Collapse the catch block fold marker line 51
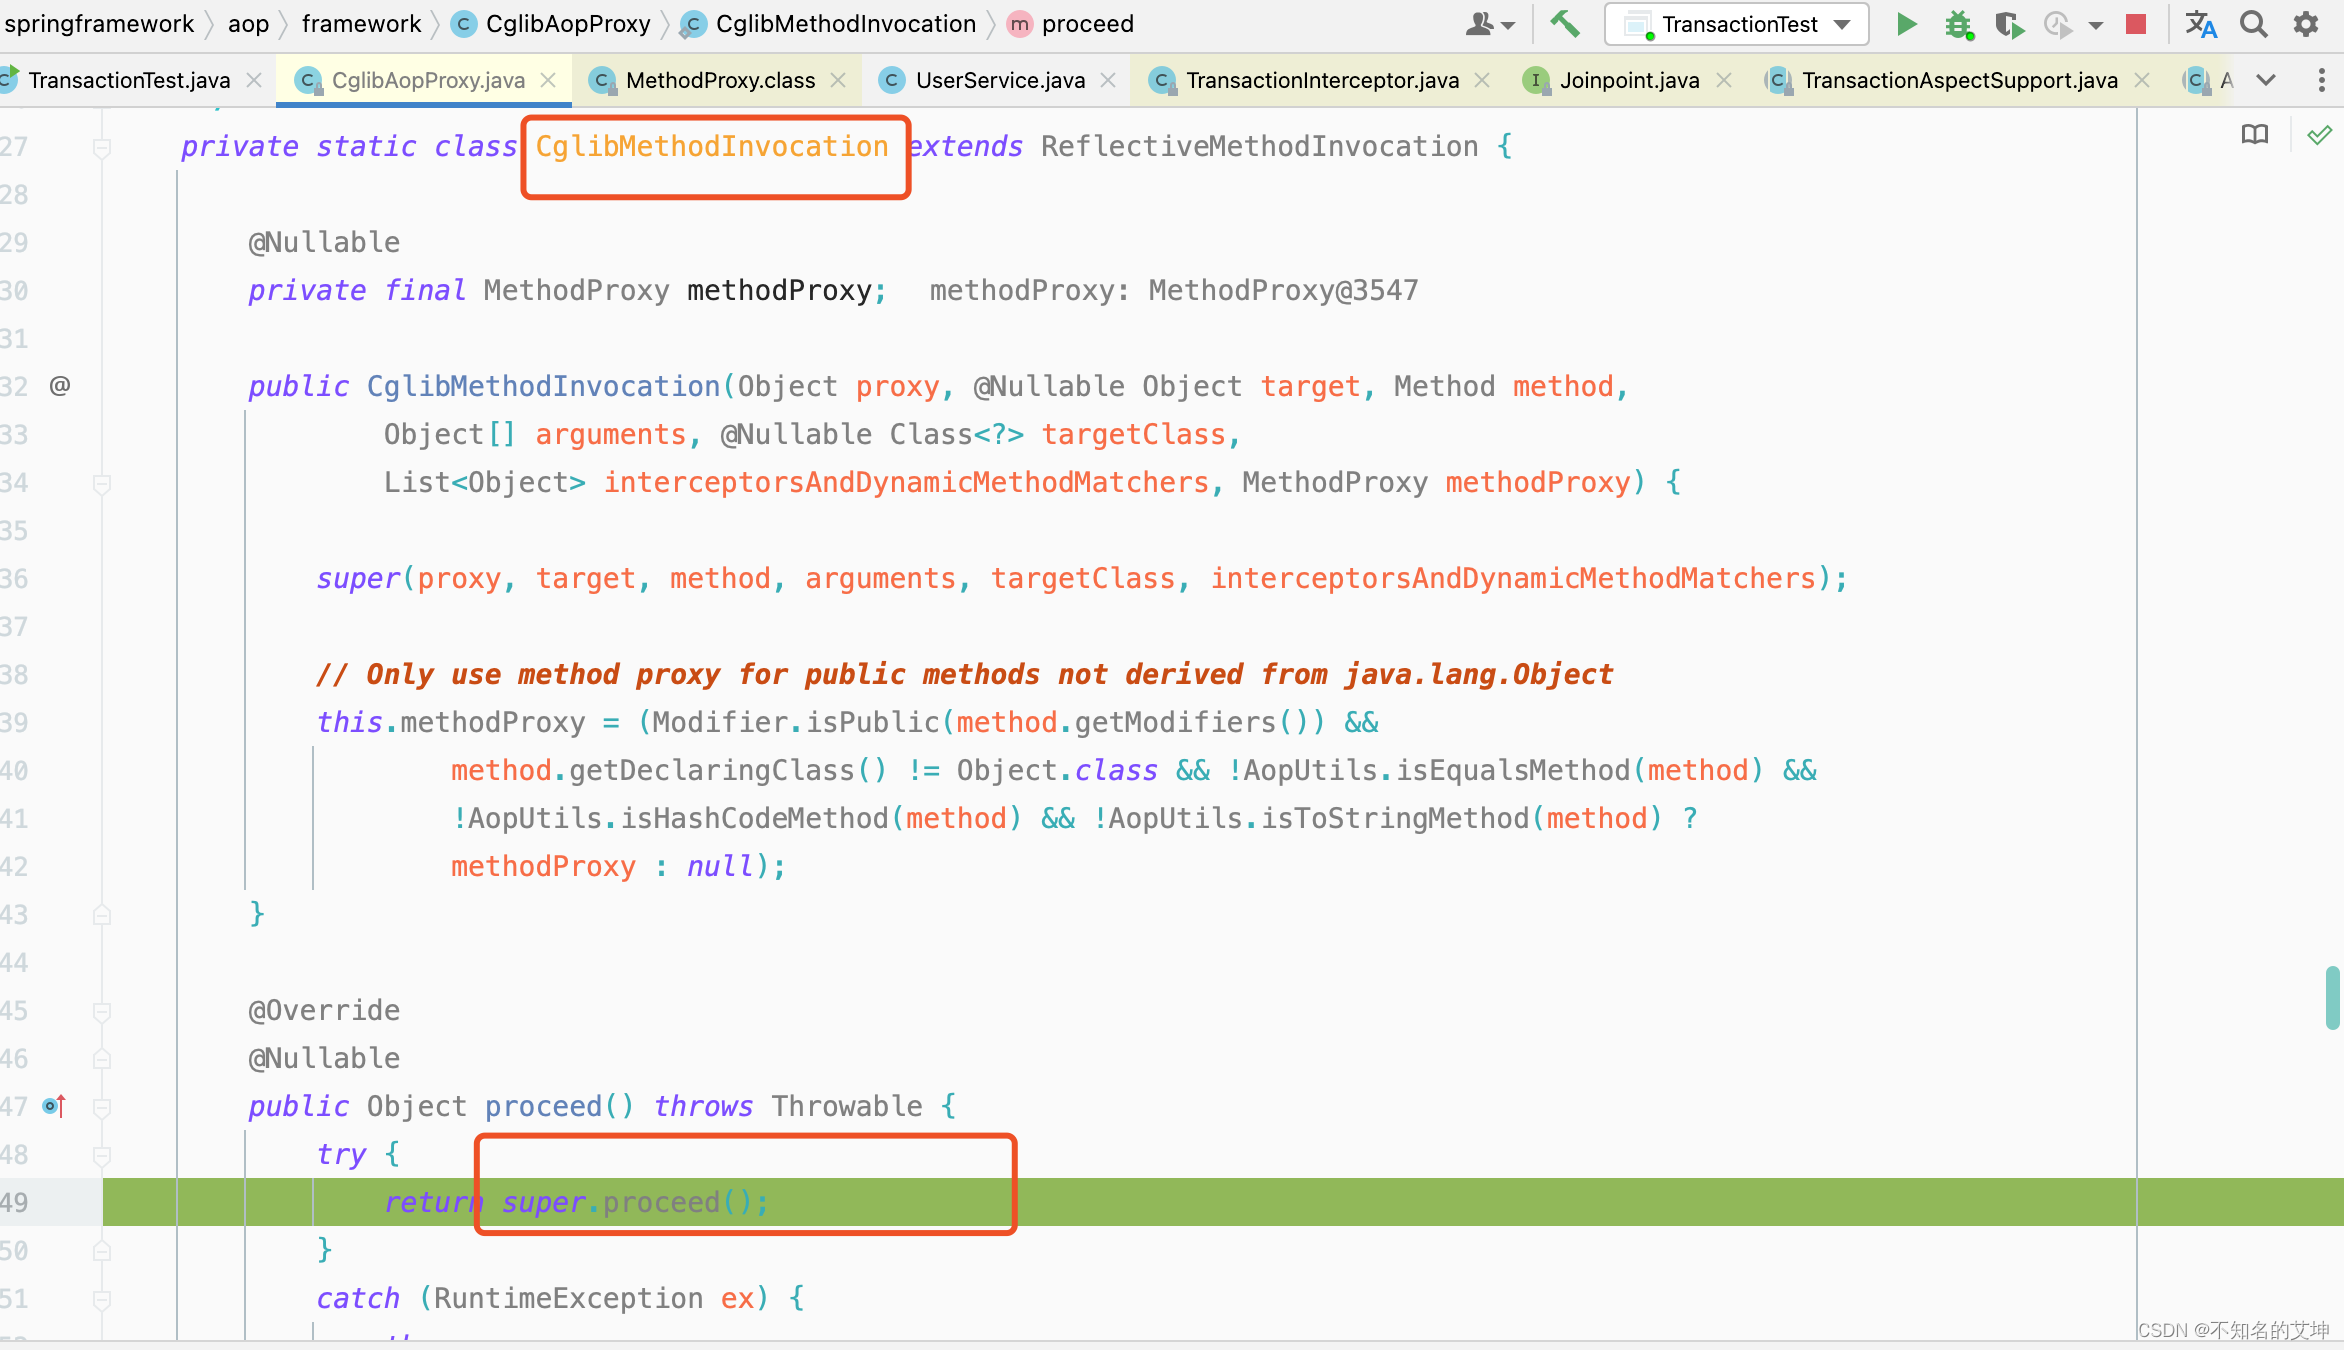Viewport: 2344px width, 1350px height. tap(101, 1300)
